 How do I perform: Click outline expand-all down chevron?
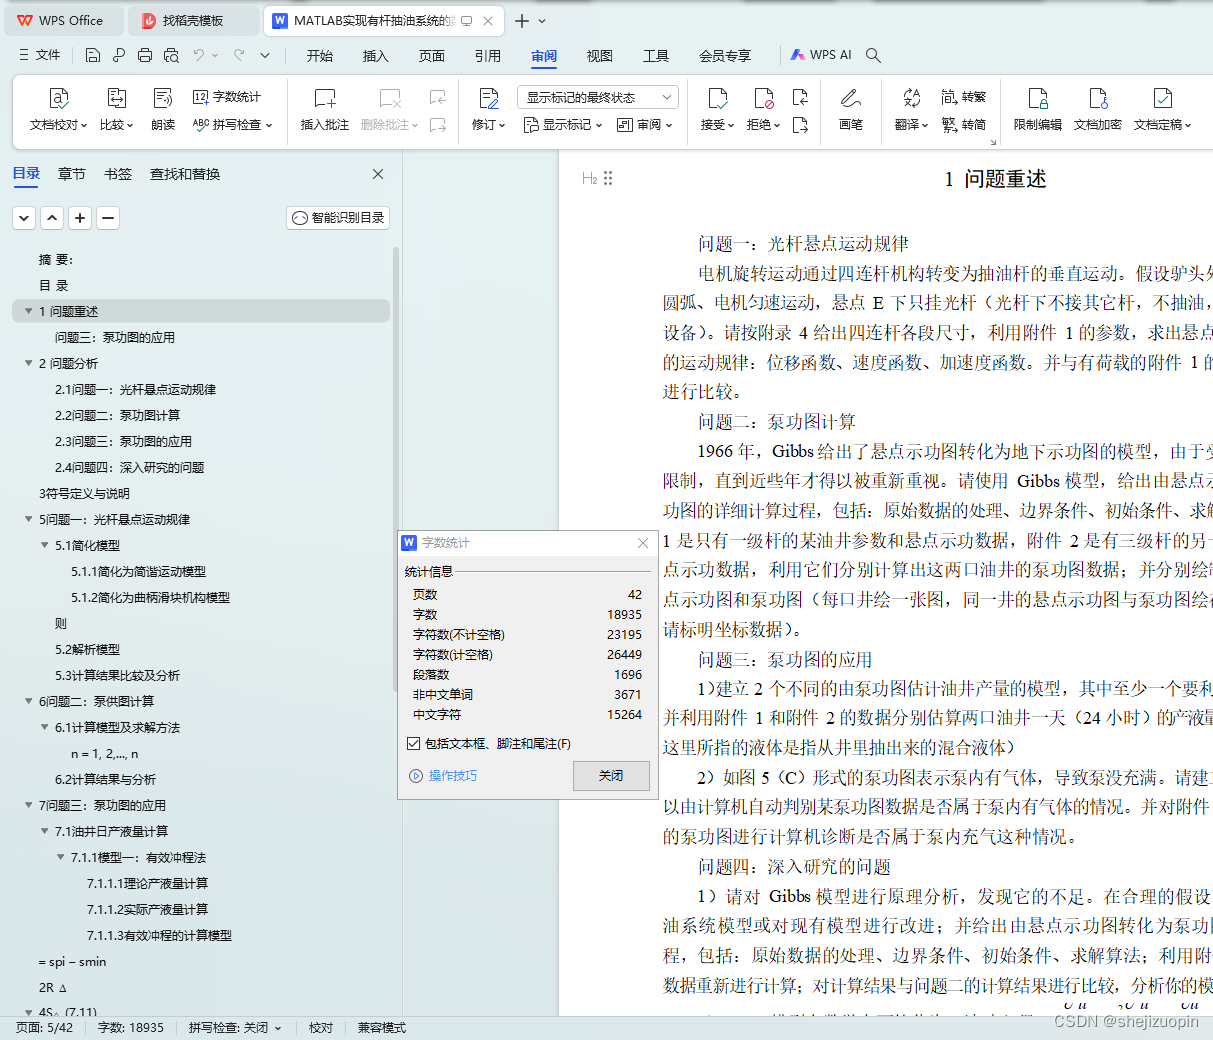[x=24, y=217]
